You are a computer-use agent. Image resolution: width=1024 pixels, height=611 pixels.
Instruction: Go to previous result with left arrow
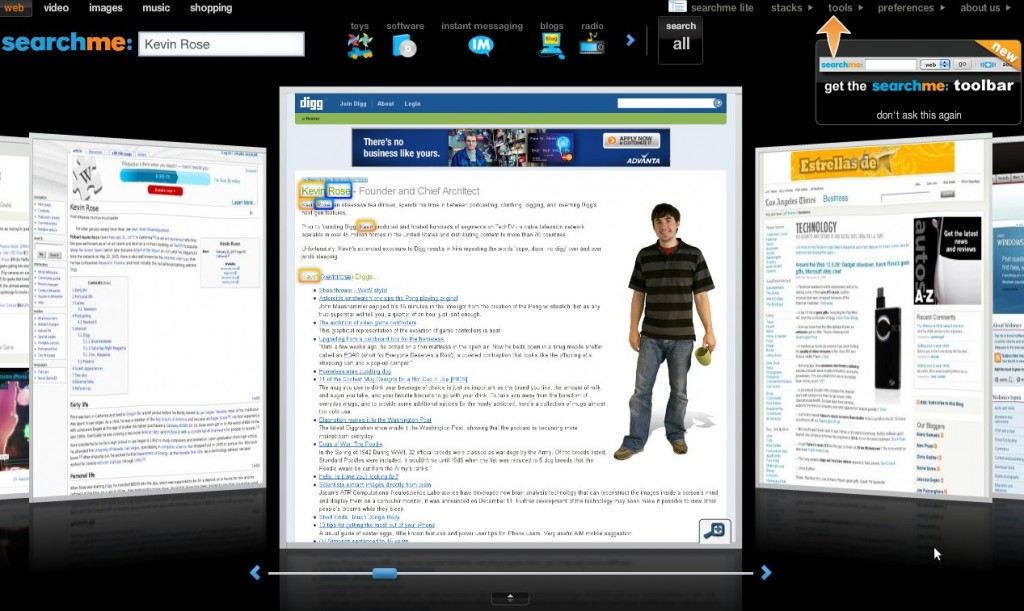coord(255,573)
